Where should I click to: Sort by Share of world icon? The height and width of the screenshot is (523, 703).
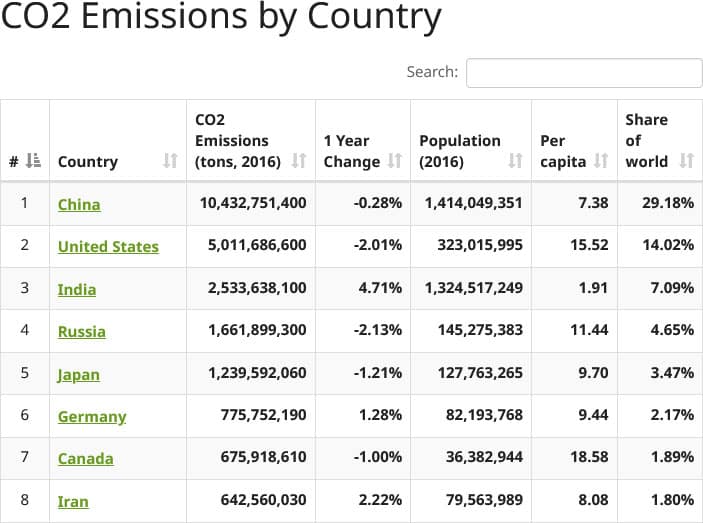(686, 161)
